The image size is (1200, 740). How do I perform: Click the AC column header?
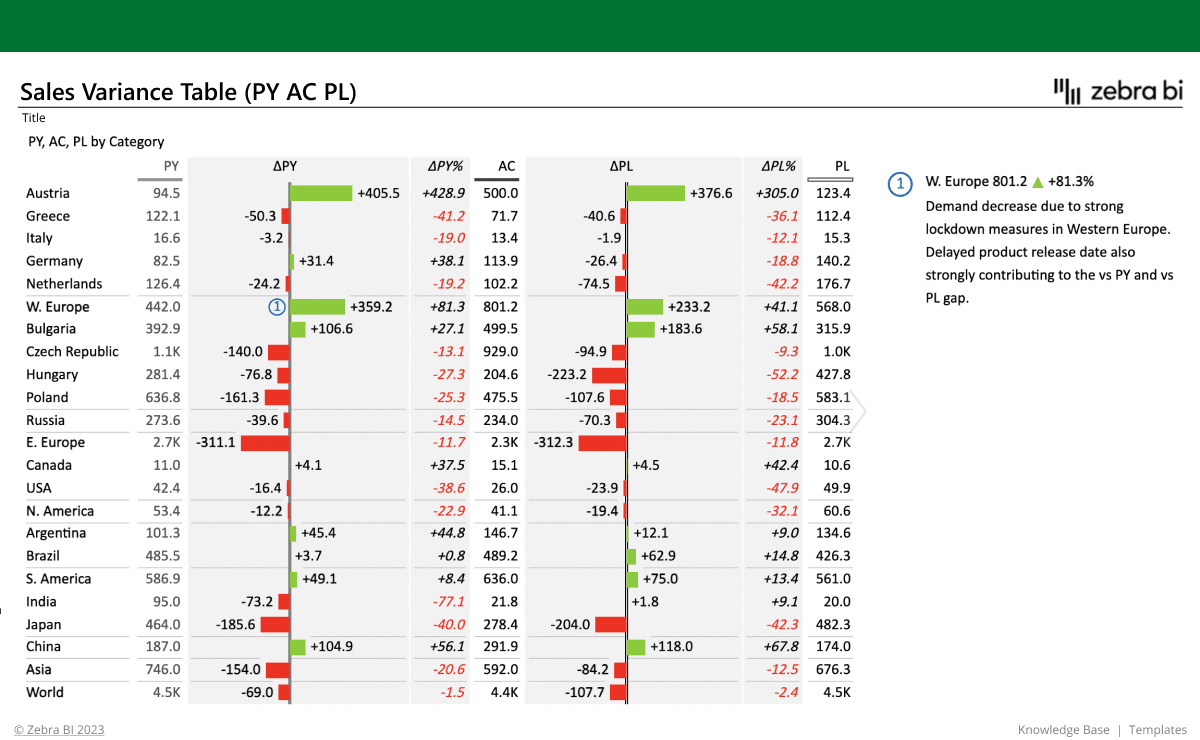coord(507,167)
